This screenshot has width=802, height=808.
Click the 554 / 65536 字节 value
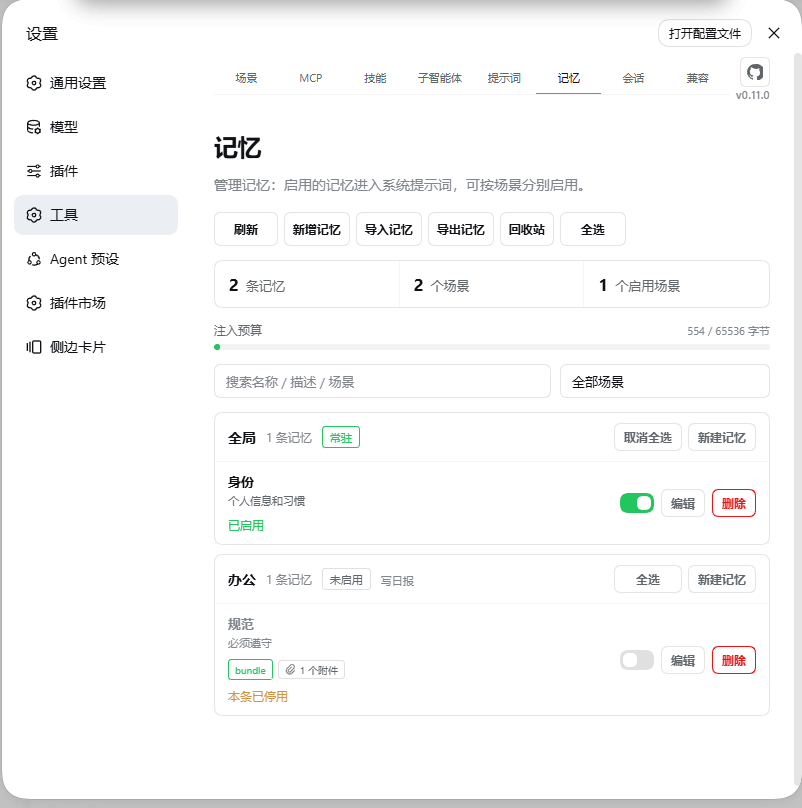728,331
